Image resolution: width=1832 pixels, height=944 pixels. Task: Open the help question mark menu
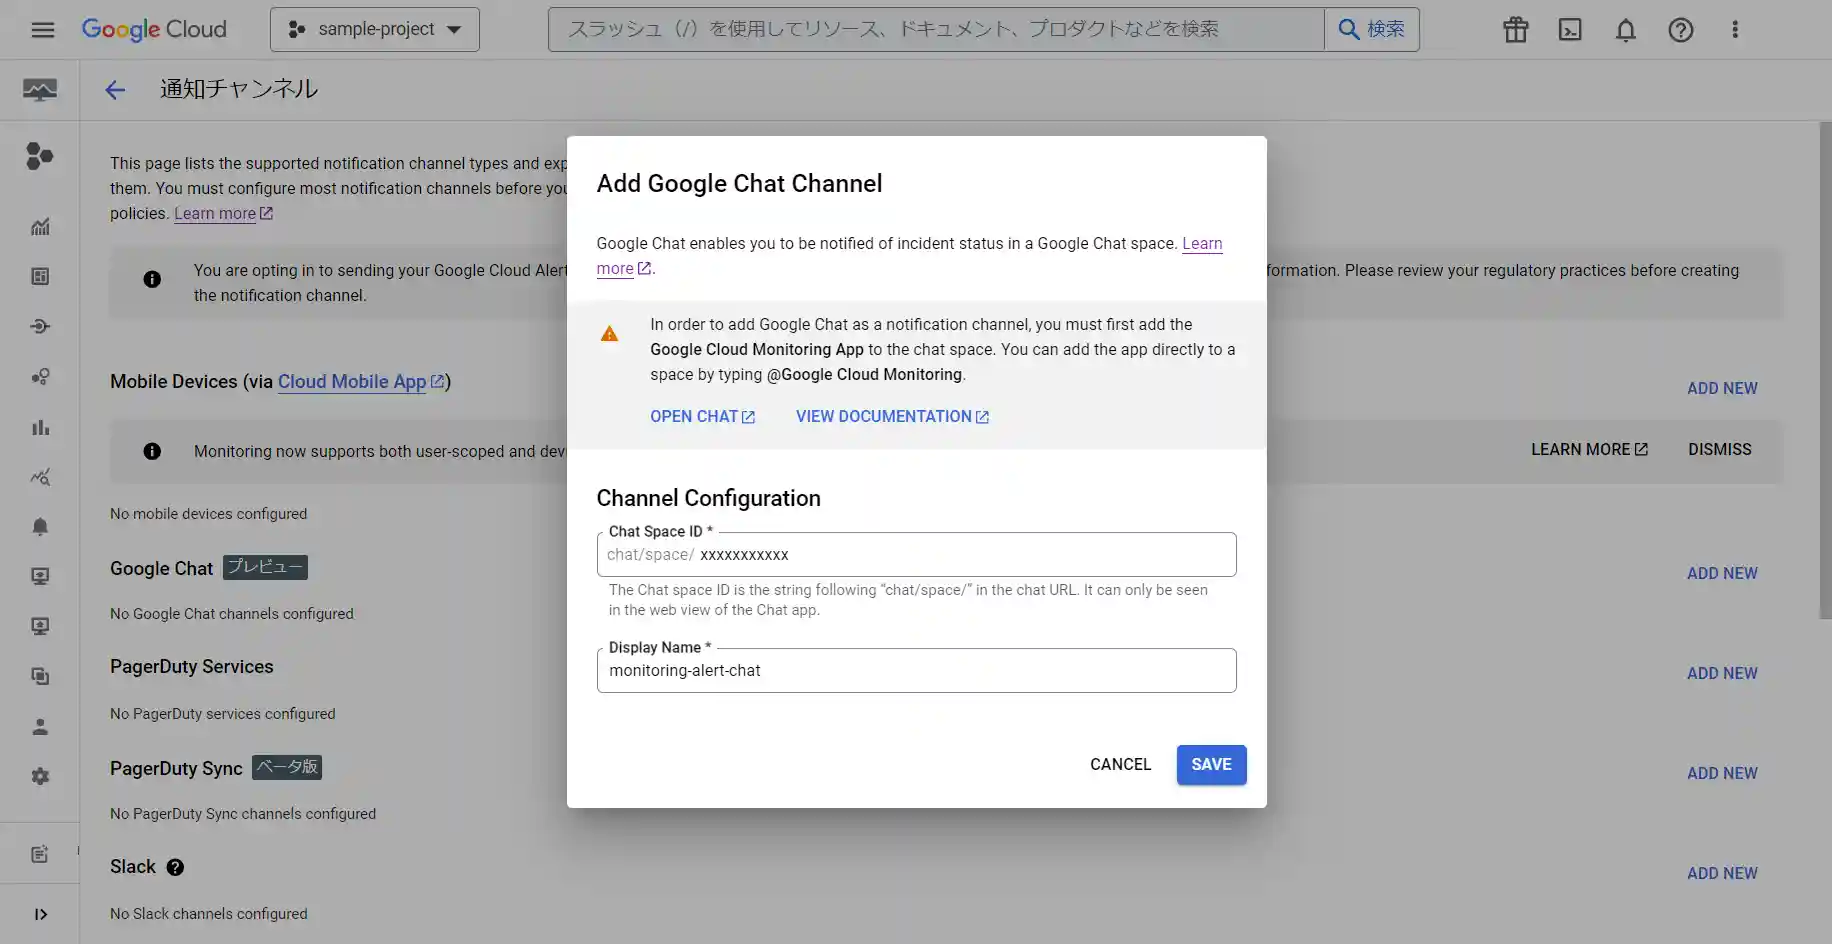pyautogui.click(x=1681, y=30)
